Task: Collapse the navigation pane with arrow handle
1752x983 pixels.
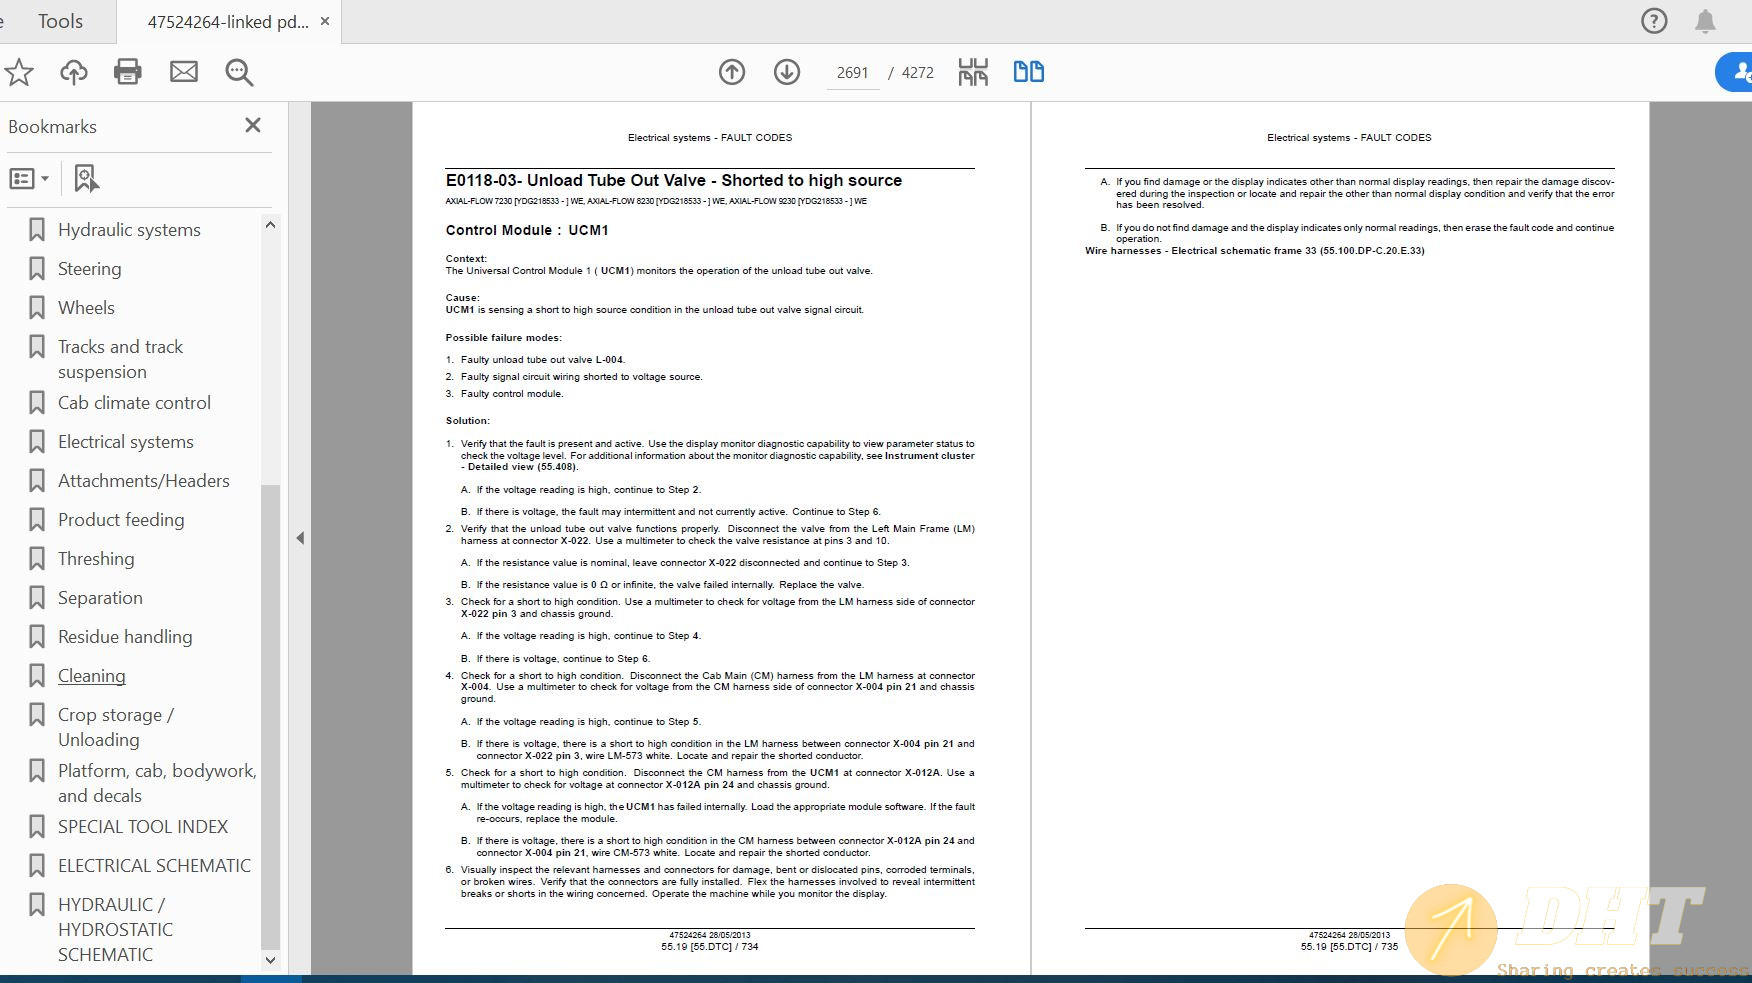Action: (300, 538)
